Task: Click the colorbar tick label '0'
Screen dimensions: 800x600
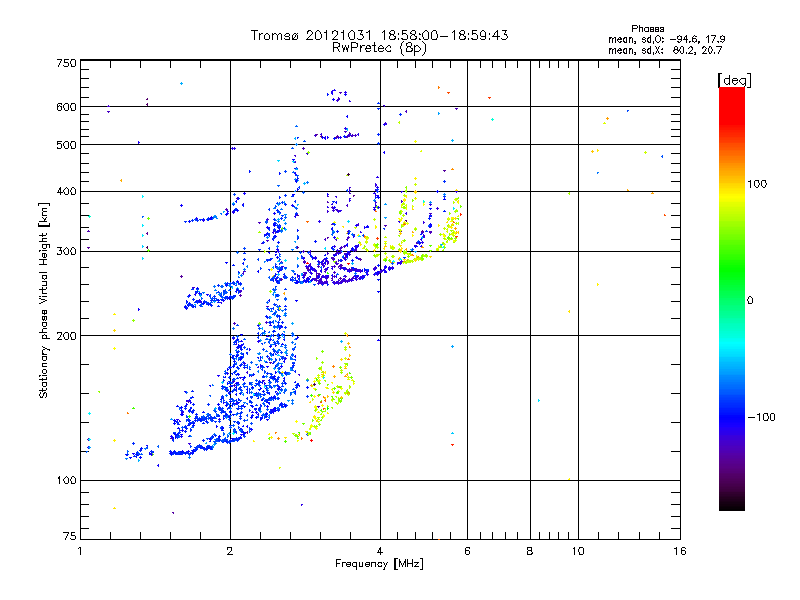Action: pos(750,301)
